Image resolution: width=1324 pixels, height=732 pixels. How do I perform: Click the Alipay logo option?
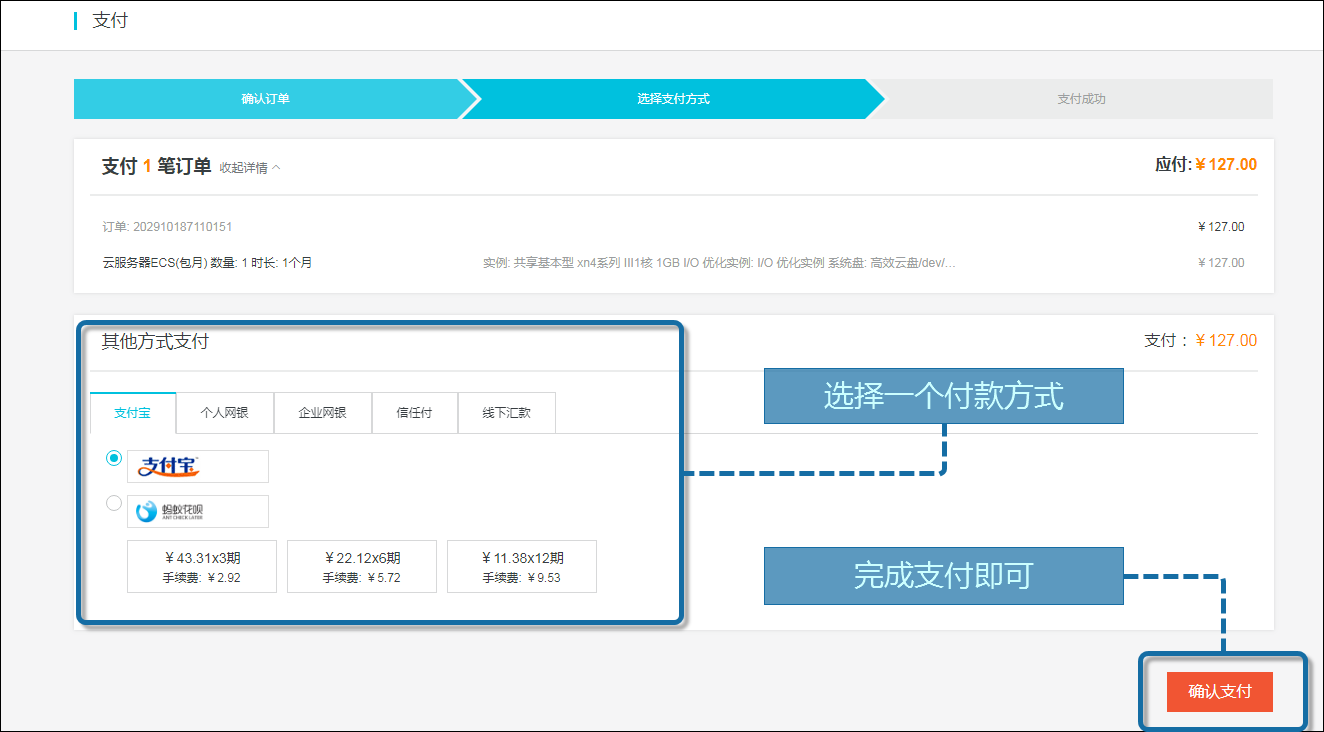197,466
